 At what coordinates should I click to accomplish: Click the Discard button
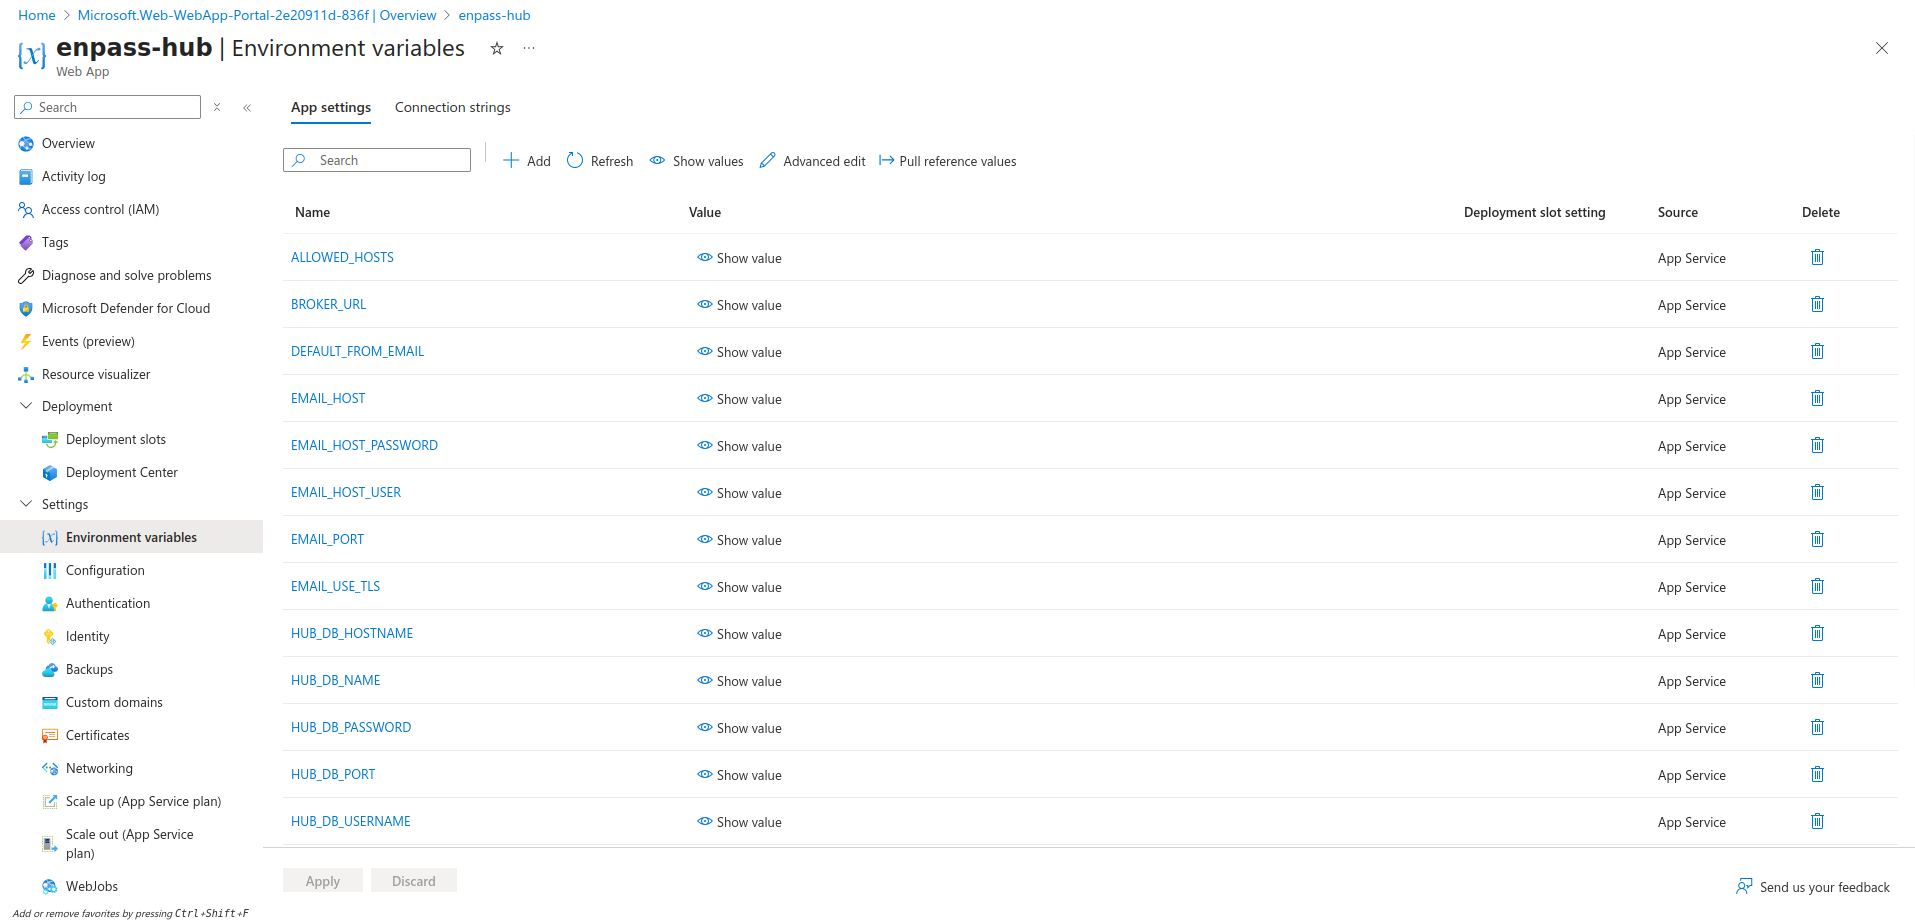tap(414, 881)
